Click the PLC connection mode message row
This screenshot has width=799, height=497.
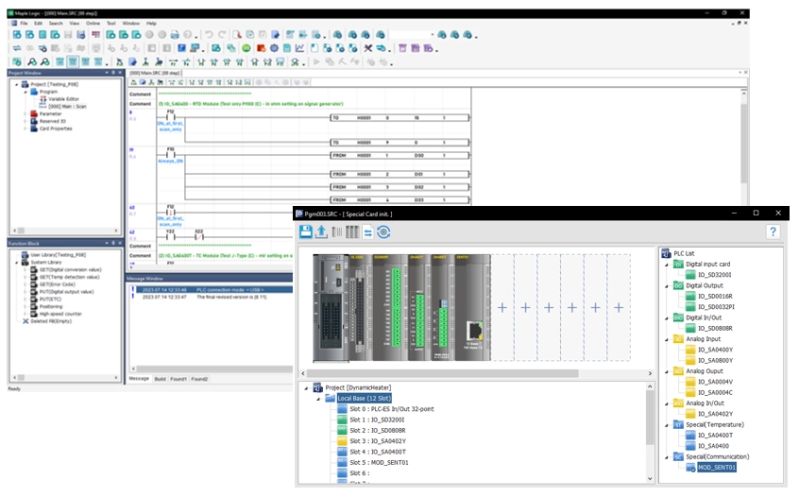(212, 290)
